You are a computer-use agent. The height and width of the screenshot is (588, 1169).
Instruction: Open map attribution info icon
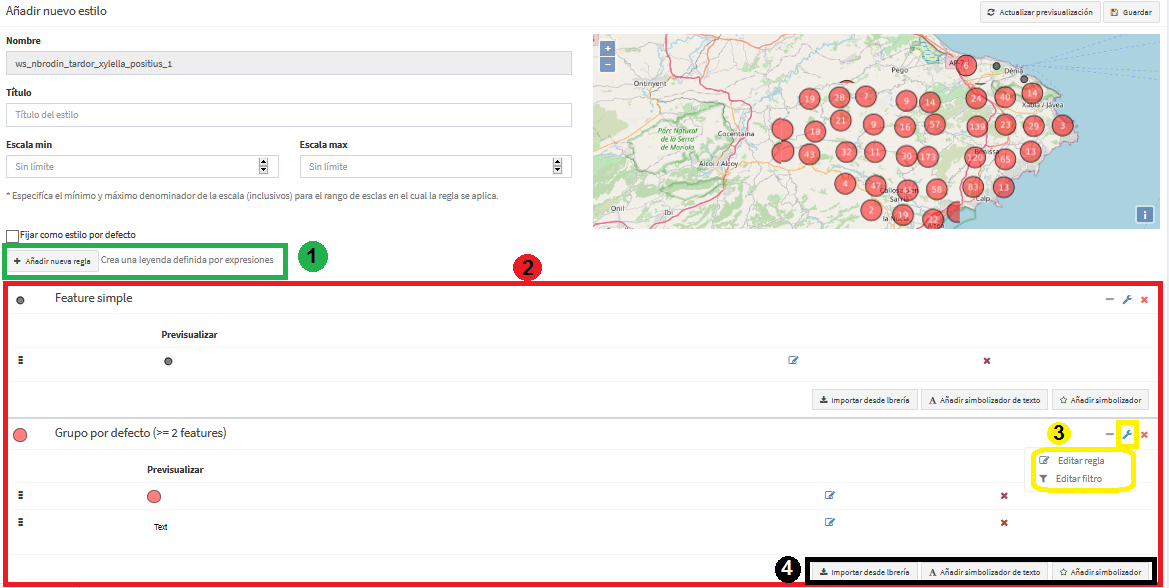pyautogui.click(x=1144, y=215)
